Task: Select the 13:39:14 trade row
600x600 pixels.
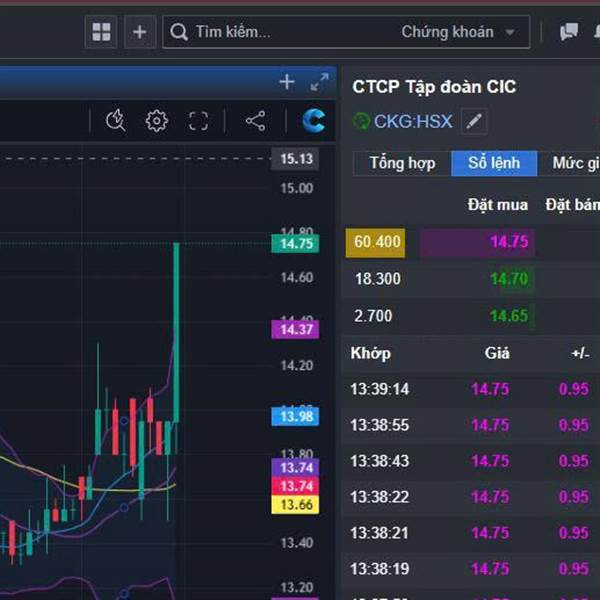Action: [471, 389]
